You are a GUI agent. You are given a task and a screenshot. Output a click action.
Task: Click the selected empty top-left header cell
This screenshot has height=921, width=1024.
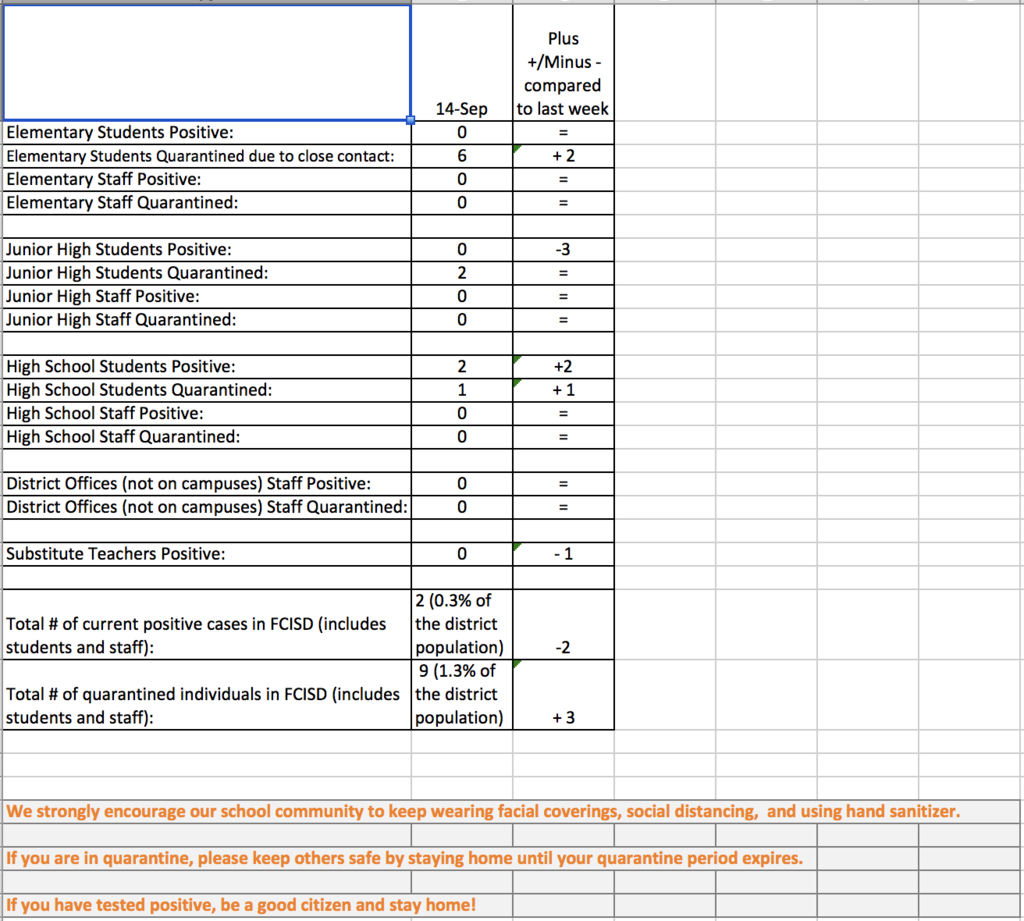(x=207, y=63)
